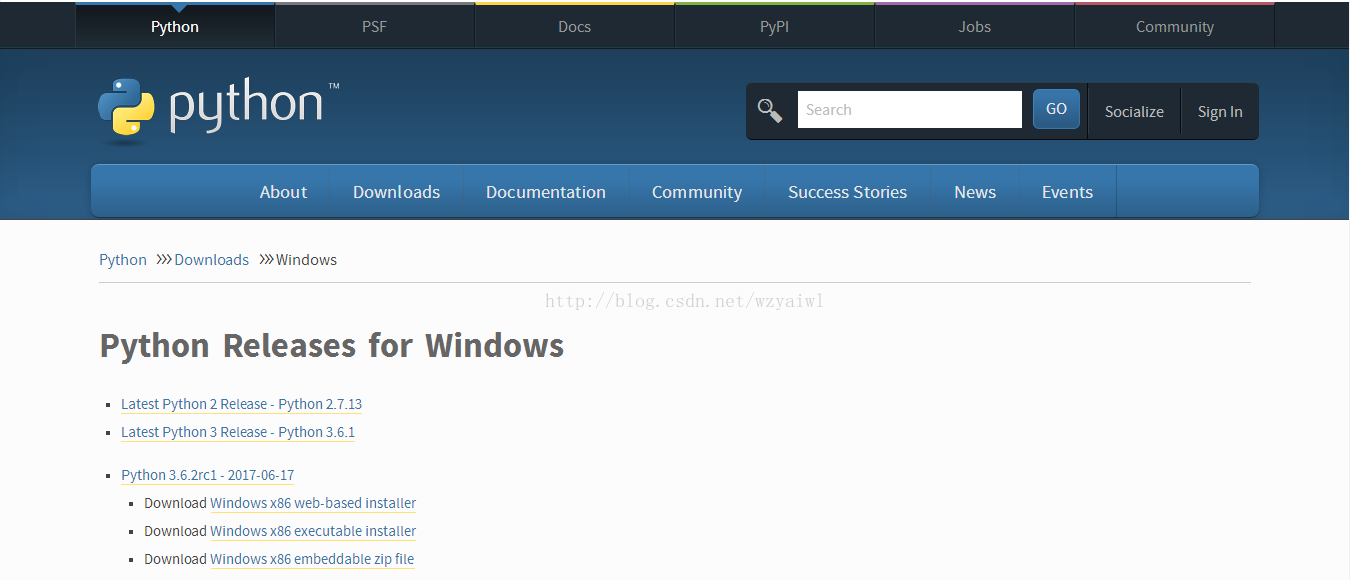Open the Jobs top tab
1350x580 pixels.
point(974,27)
